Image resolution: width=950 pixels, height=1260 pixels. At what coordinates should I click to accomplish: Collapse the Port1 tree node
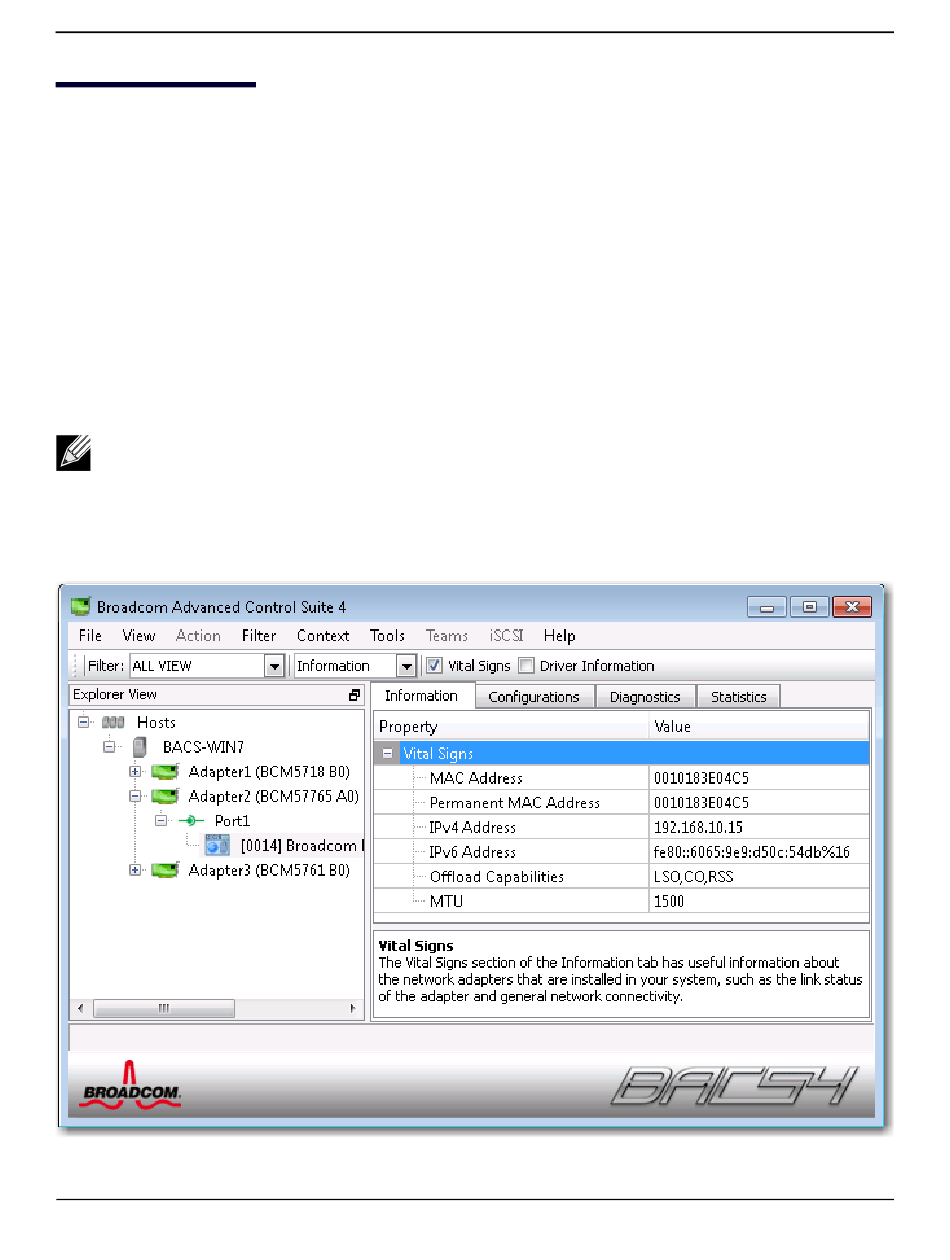point(160,820)
